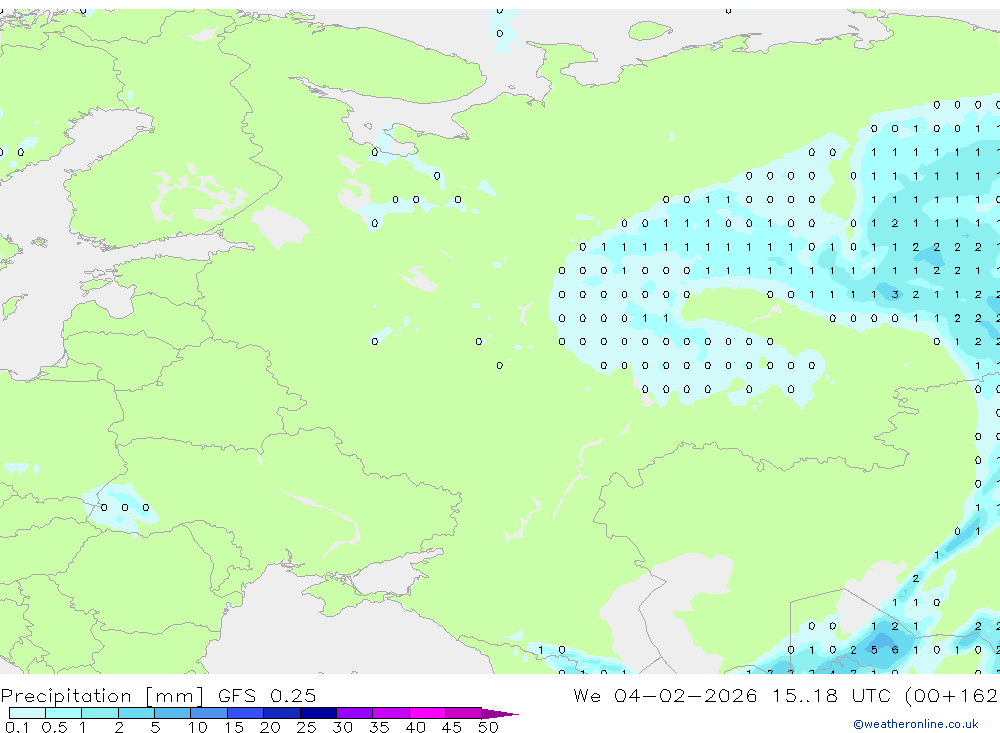Screen dimensions: 1000x733
Task: Click the '5' value beside the 6
Action: coord(874,650)
